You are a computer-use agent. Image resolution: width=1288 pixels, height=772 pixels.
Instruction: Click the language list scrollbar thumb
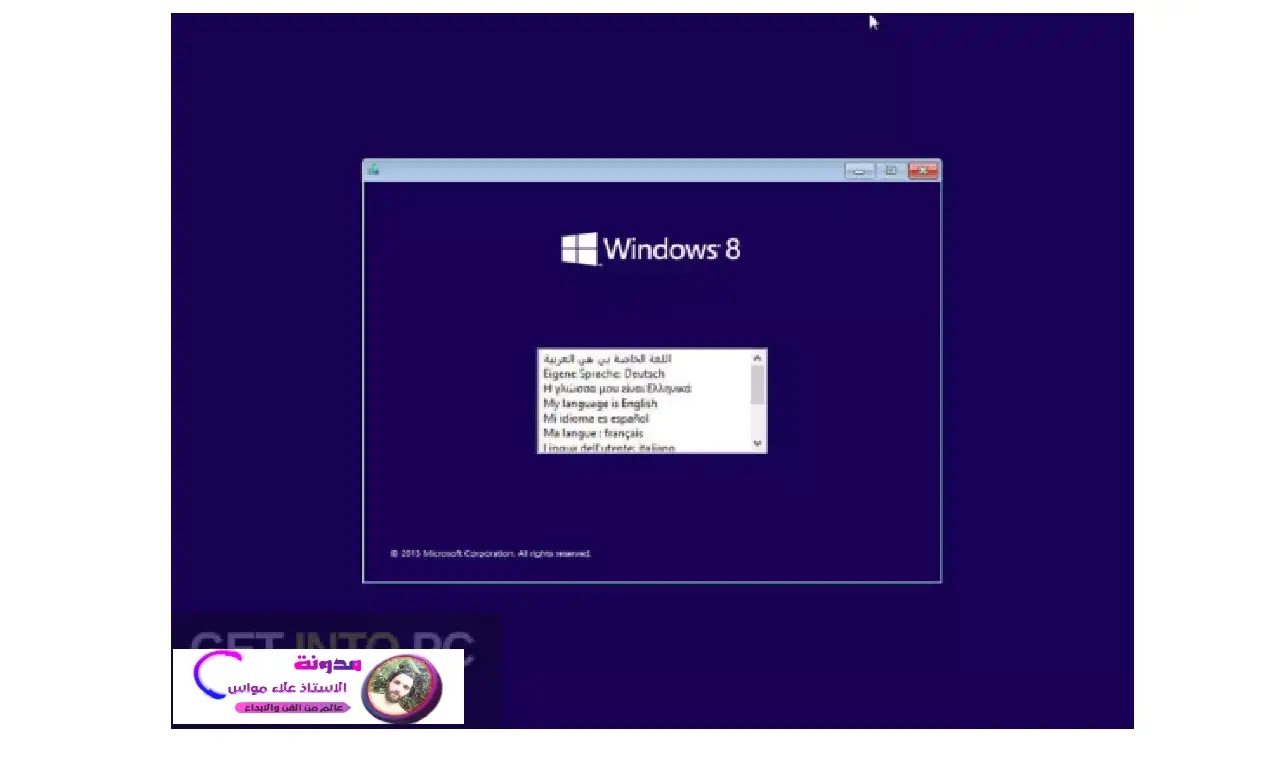[x=757, y=384]
